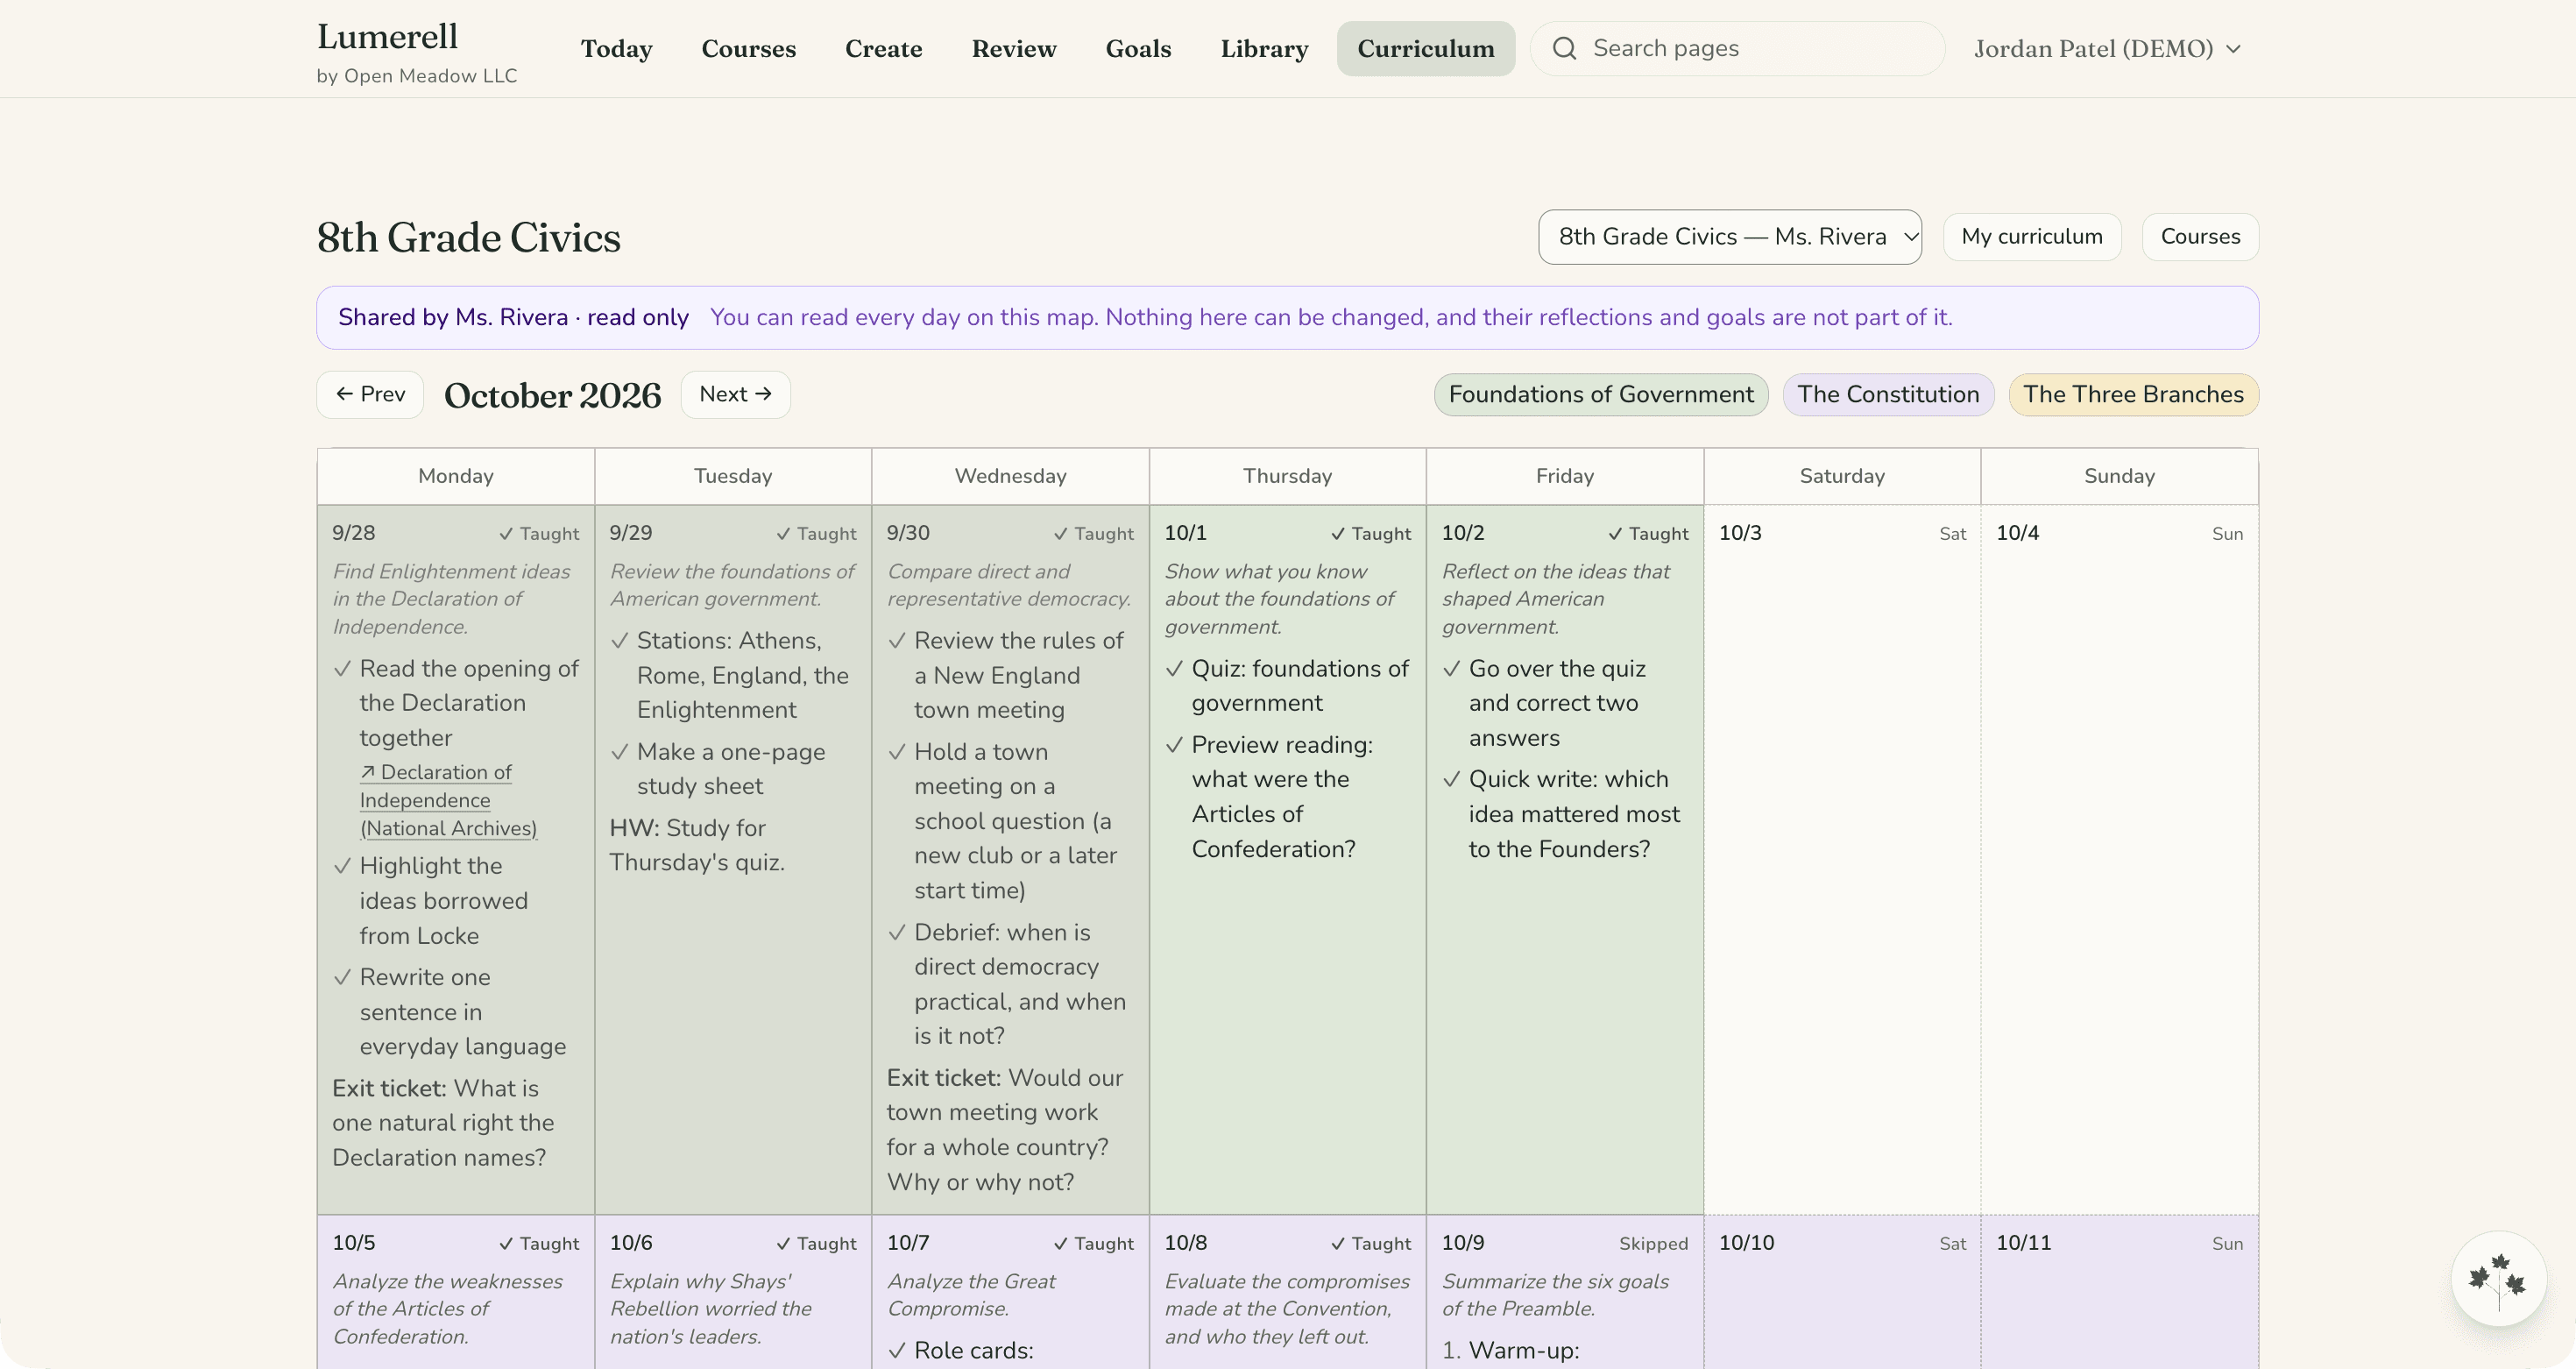
Task: Click the Taught status on 10/2
Action: pos(1648,534)
